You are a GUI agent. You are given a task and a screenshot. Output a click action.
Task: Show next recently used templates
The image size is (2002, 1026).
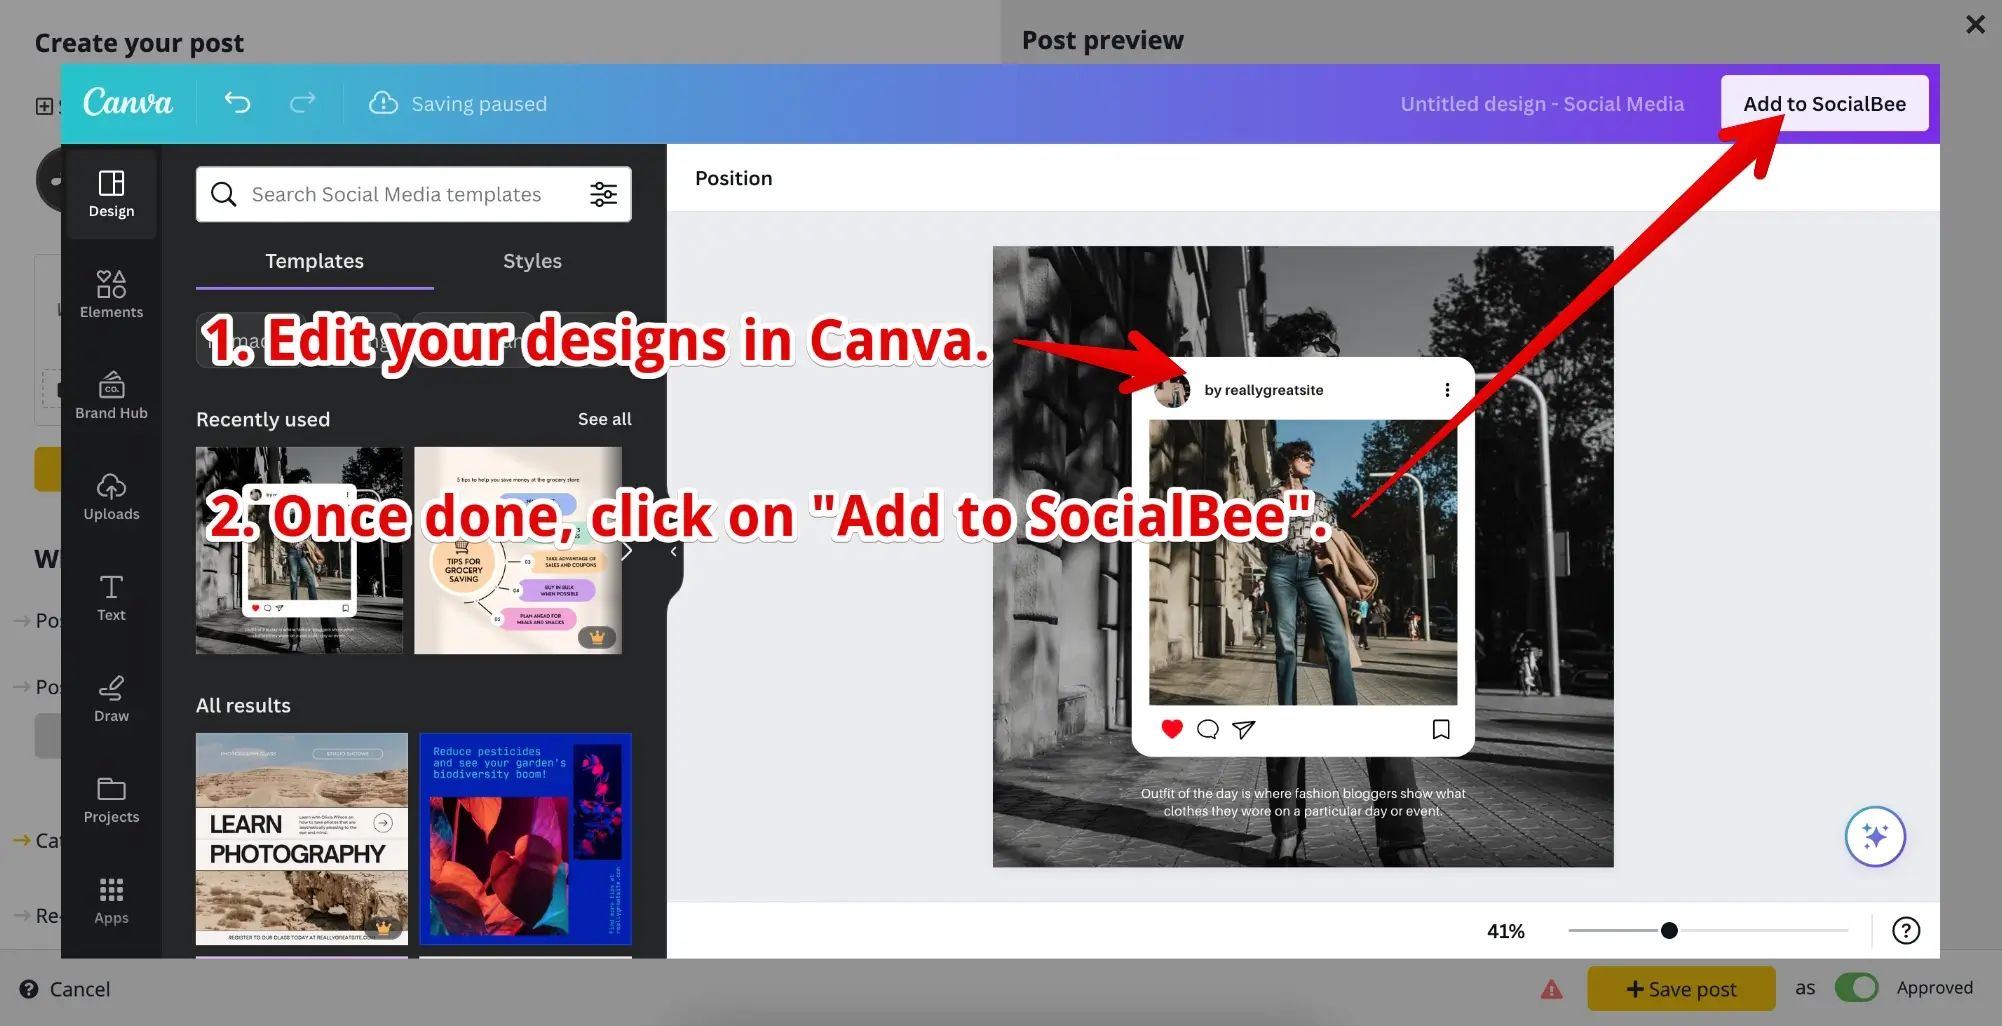[x=627, y=551]
